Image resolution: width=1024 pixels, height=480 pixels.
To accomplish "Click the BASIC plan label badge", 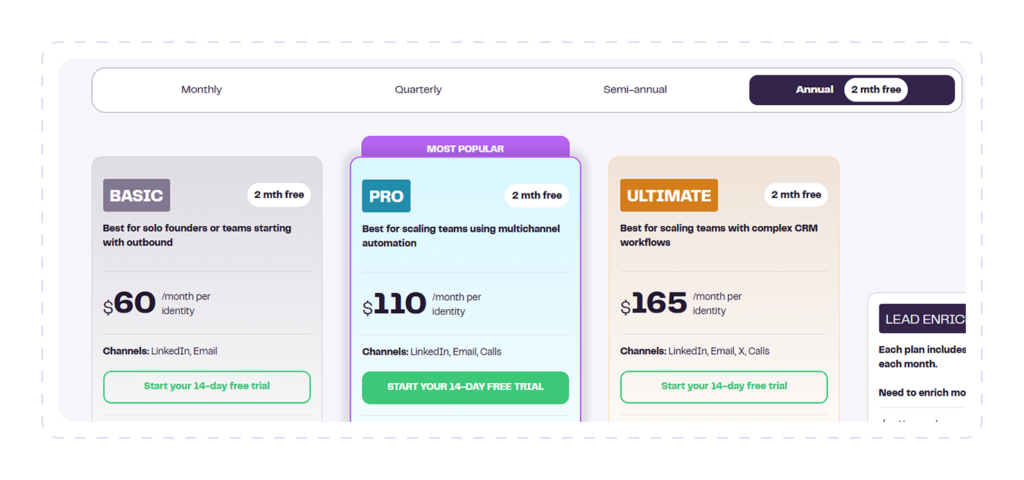I will [136, 195].
